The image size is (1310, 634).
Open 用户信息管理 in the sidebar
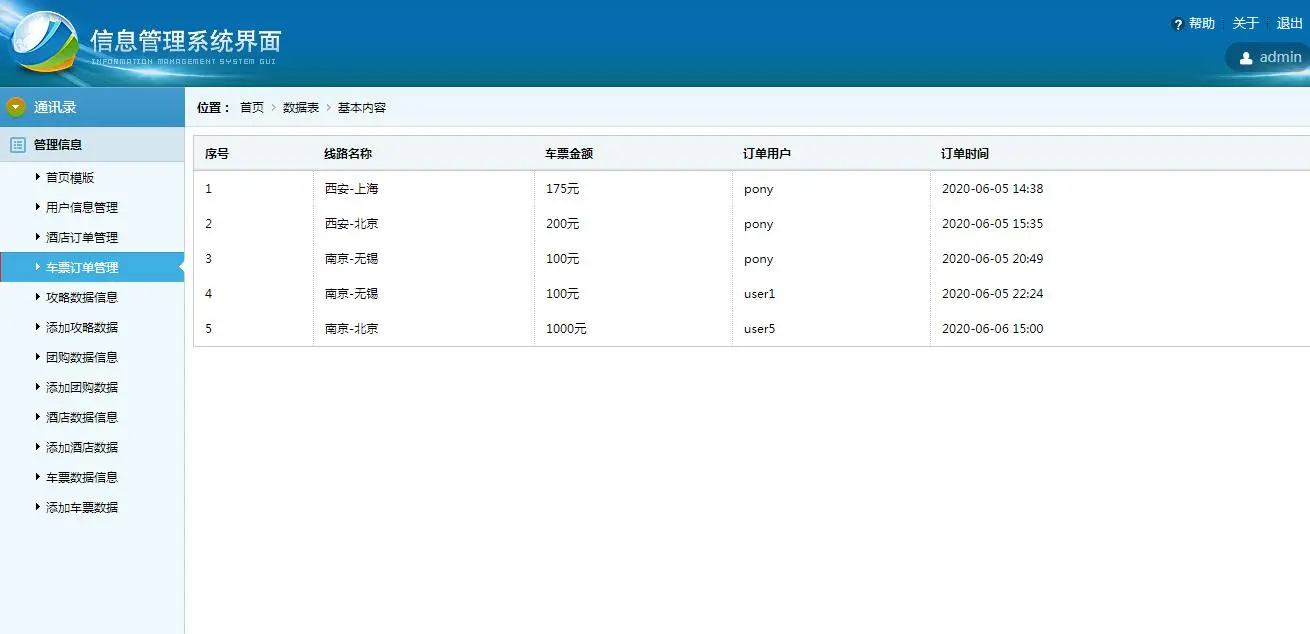[82, 208]
